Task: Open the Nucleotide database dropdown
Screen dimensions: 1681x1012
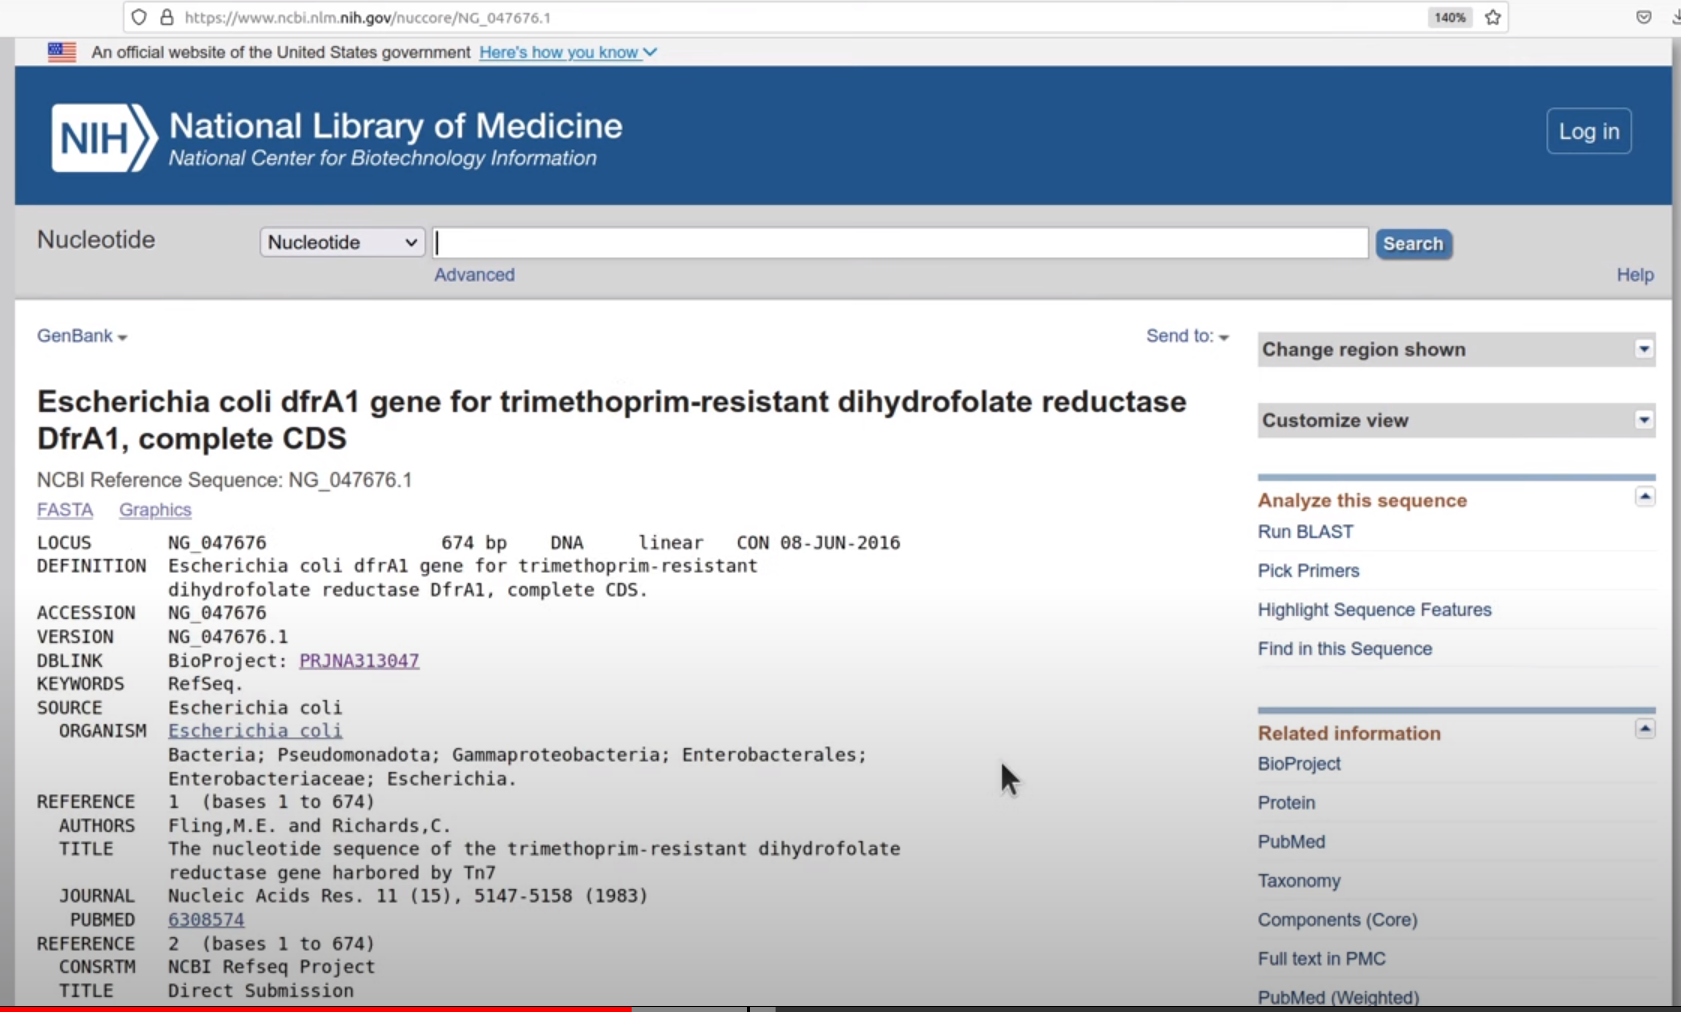Action: coord(342,242)
